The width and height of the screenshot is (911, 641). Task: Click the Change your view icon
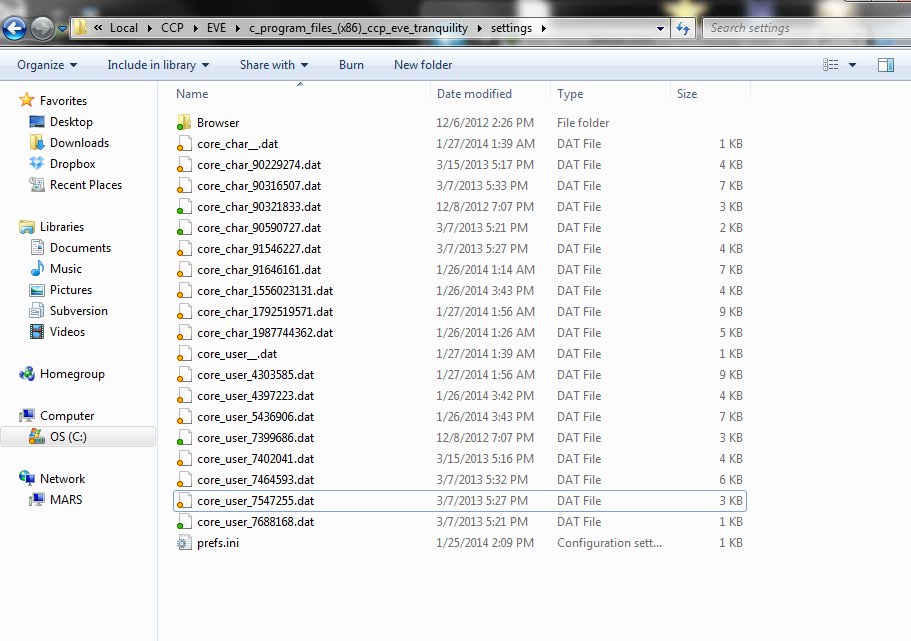pyautogui.click(x=830, y=65)
